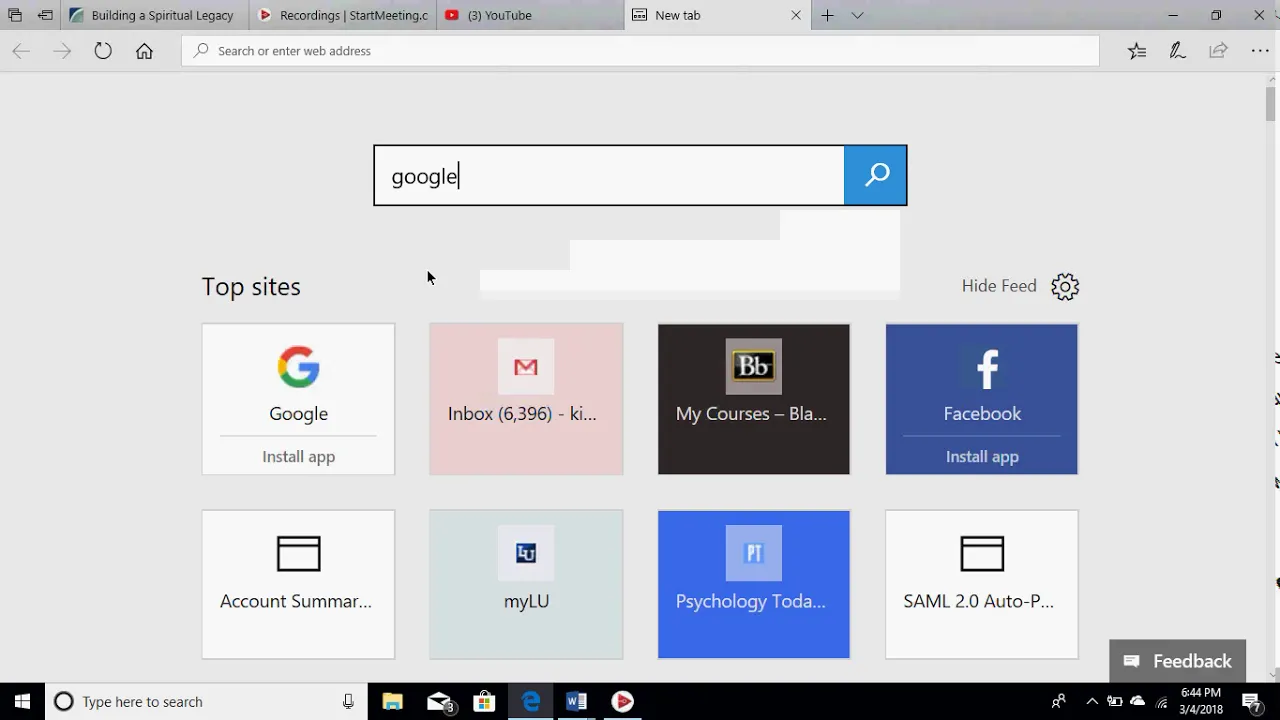Open the Facebook top site tile
The image size is (1280, 720).
tap(982, 399)
